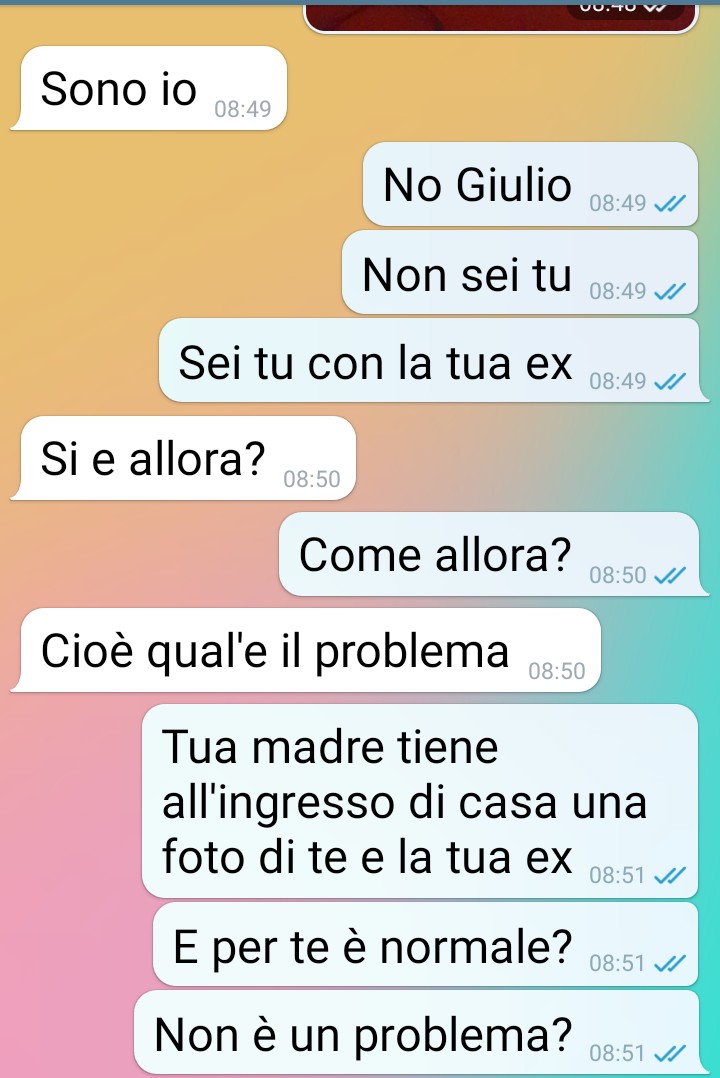The height and width of the screenshot is (1078, 720).
Task: Tap read checkmarks on 'Come allora?'
Action: coord(669,575)
